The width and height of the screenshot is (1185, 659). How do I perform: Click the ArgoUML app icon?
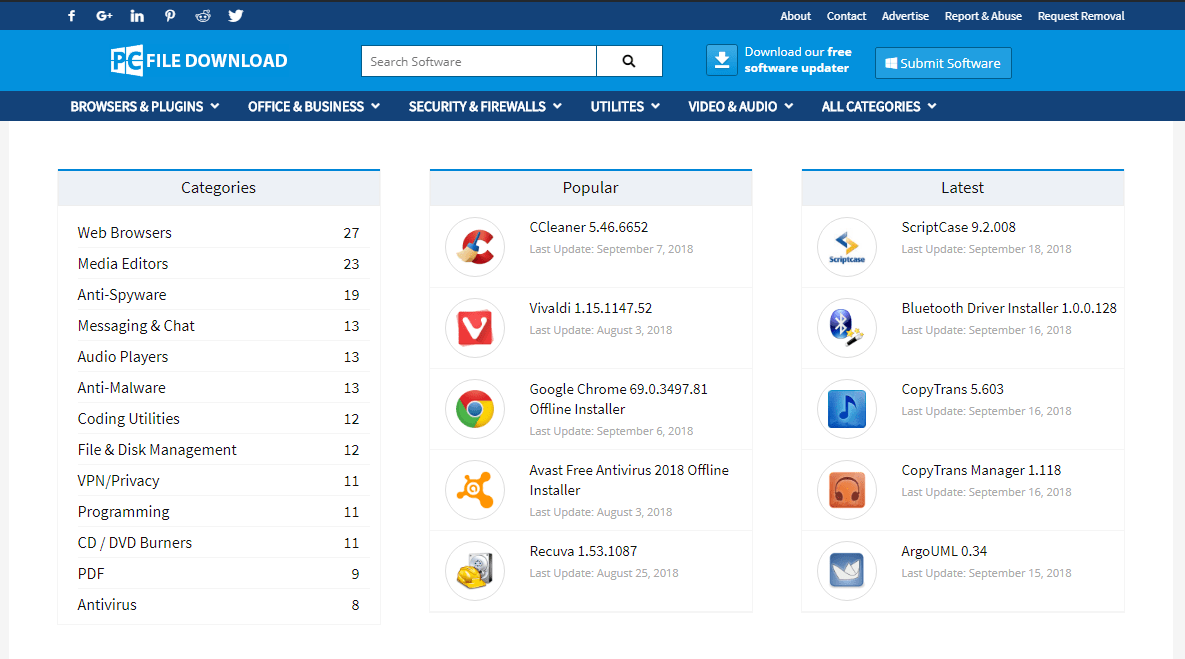pos(846,571)
